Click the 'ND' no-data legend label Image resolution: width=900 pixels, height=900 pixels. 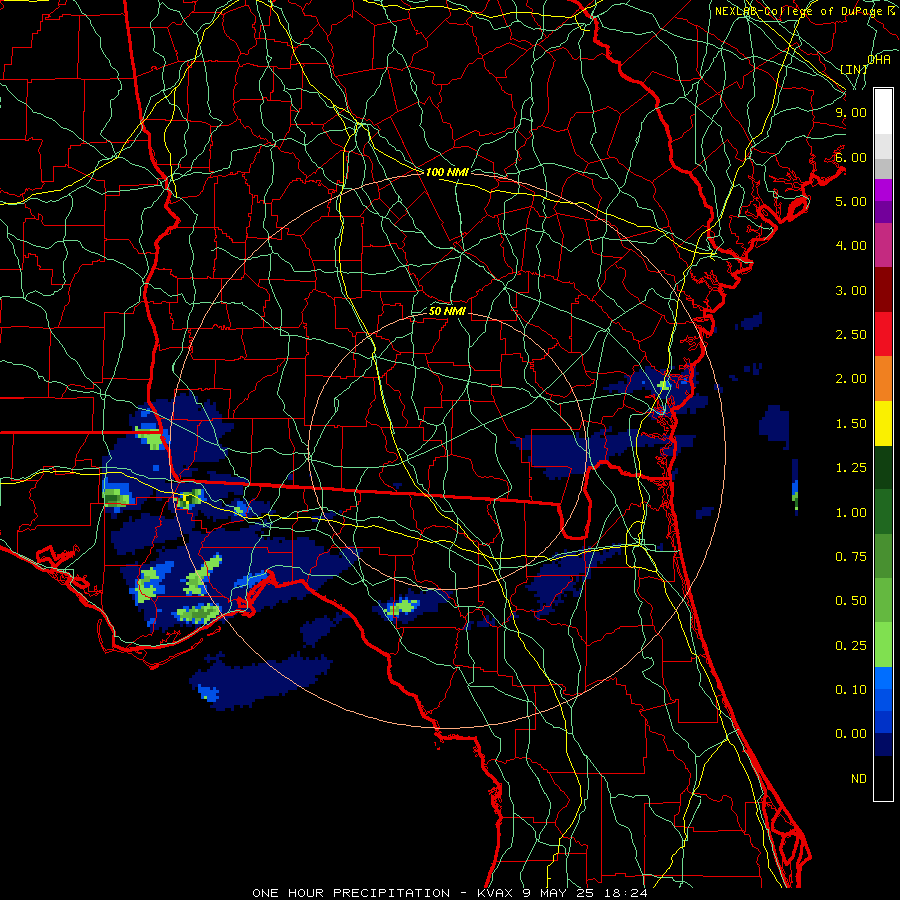click(859, 779)
